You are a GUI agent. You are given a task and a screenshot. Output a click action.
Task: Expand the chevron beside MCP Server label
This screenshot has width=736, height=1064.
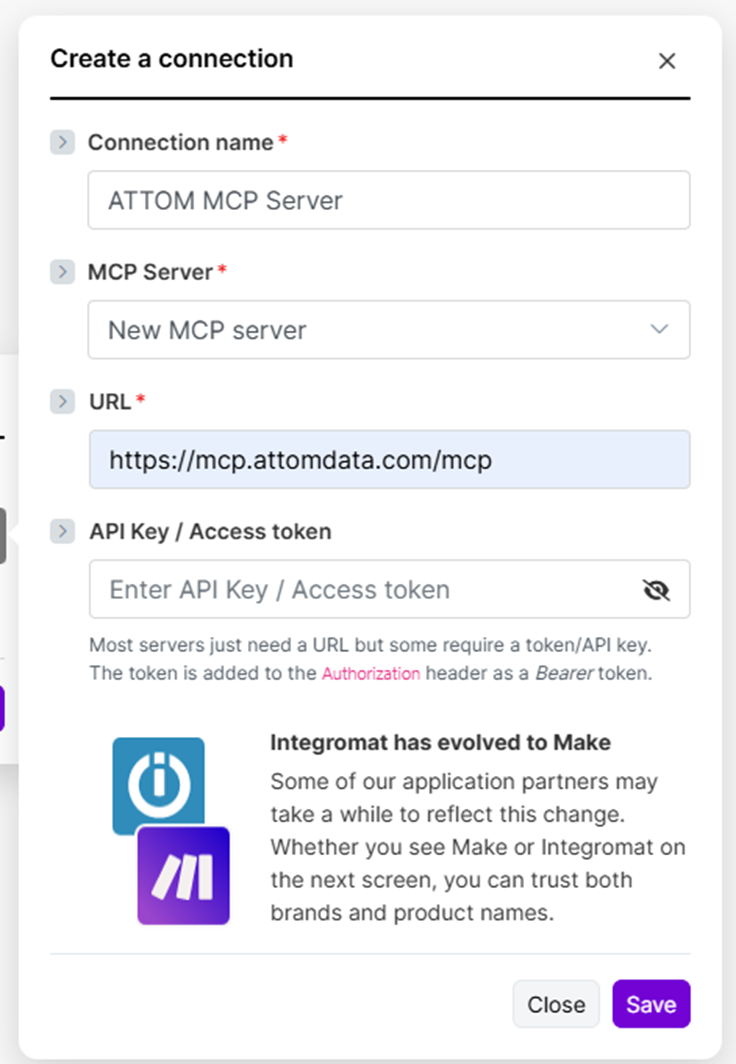pyautogui.click(x=62, y=272)
